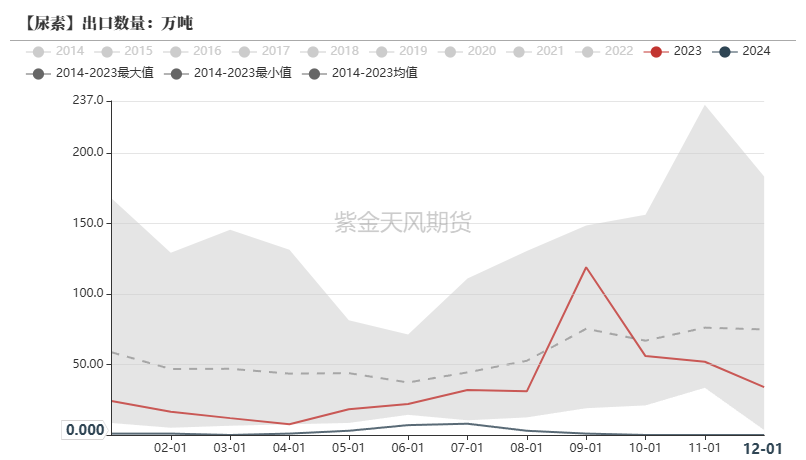Click the 150.0 y-axis label

[x=88, y=223]
